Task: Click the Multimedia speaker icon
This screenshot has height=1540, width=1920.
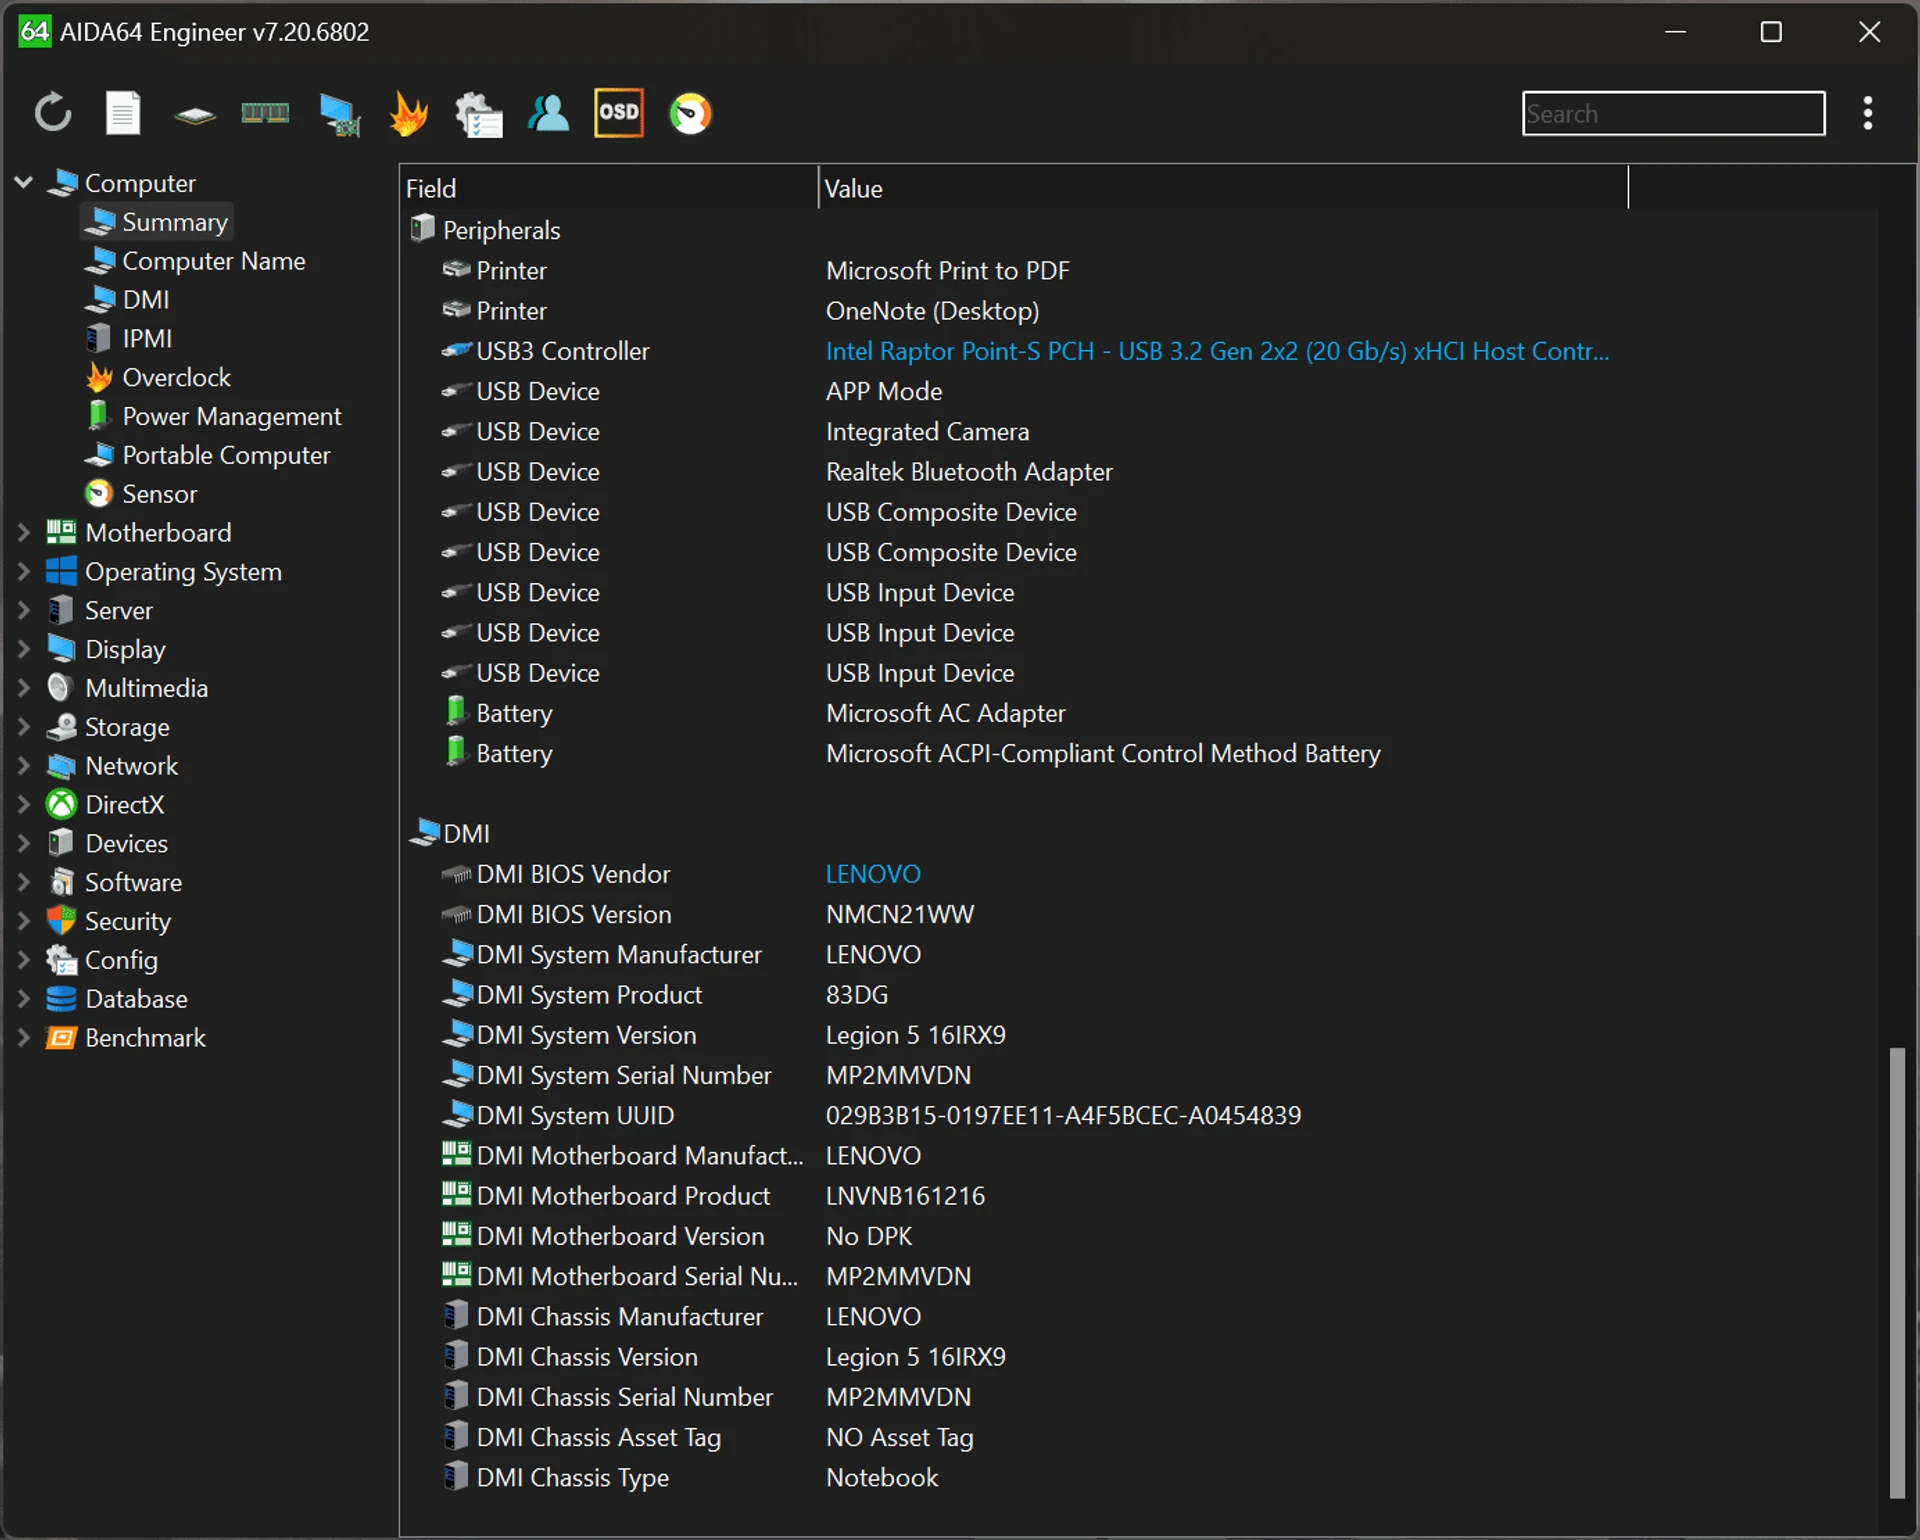Action: tap(61, 688)
